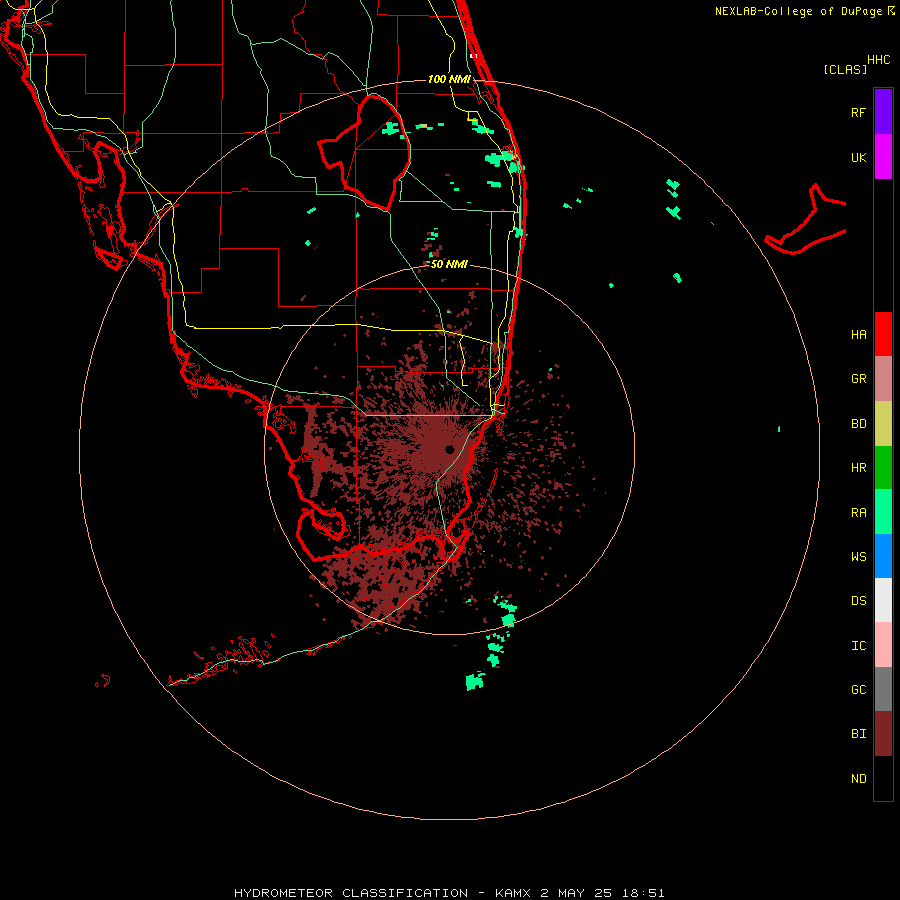
Task: Click the WS blue legend swatch
Action: tap(883, 556)
